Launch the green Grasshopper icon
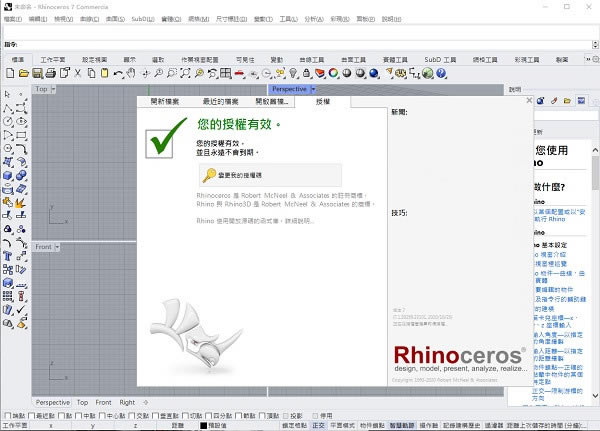The height and width of the screenshot is (431, 600). coord(428,73)
